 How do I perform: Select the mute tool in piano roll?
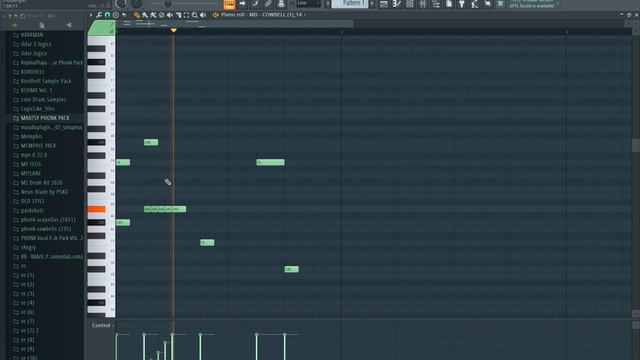click(170, 15)
